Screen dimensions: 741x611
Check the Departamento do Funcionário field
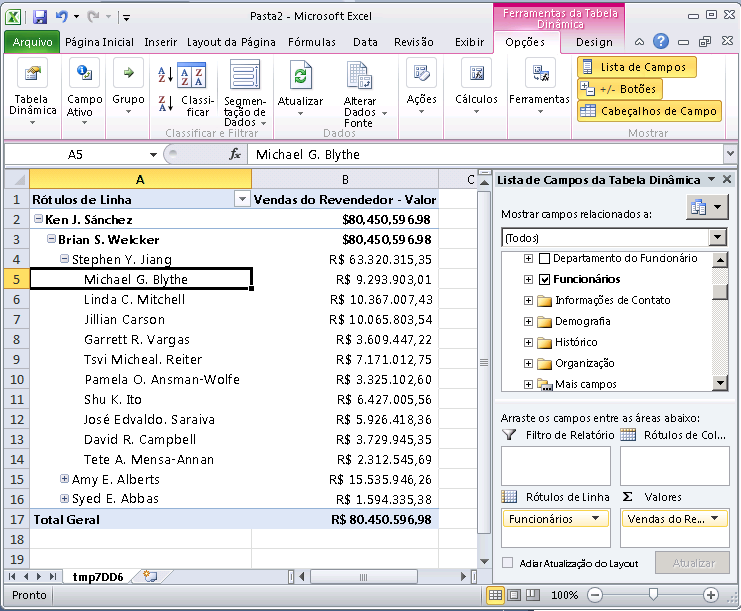tap(543, 258)
